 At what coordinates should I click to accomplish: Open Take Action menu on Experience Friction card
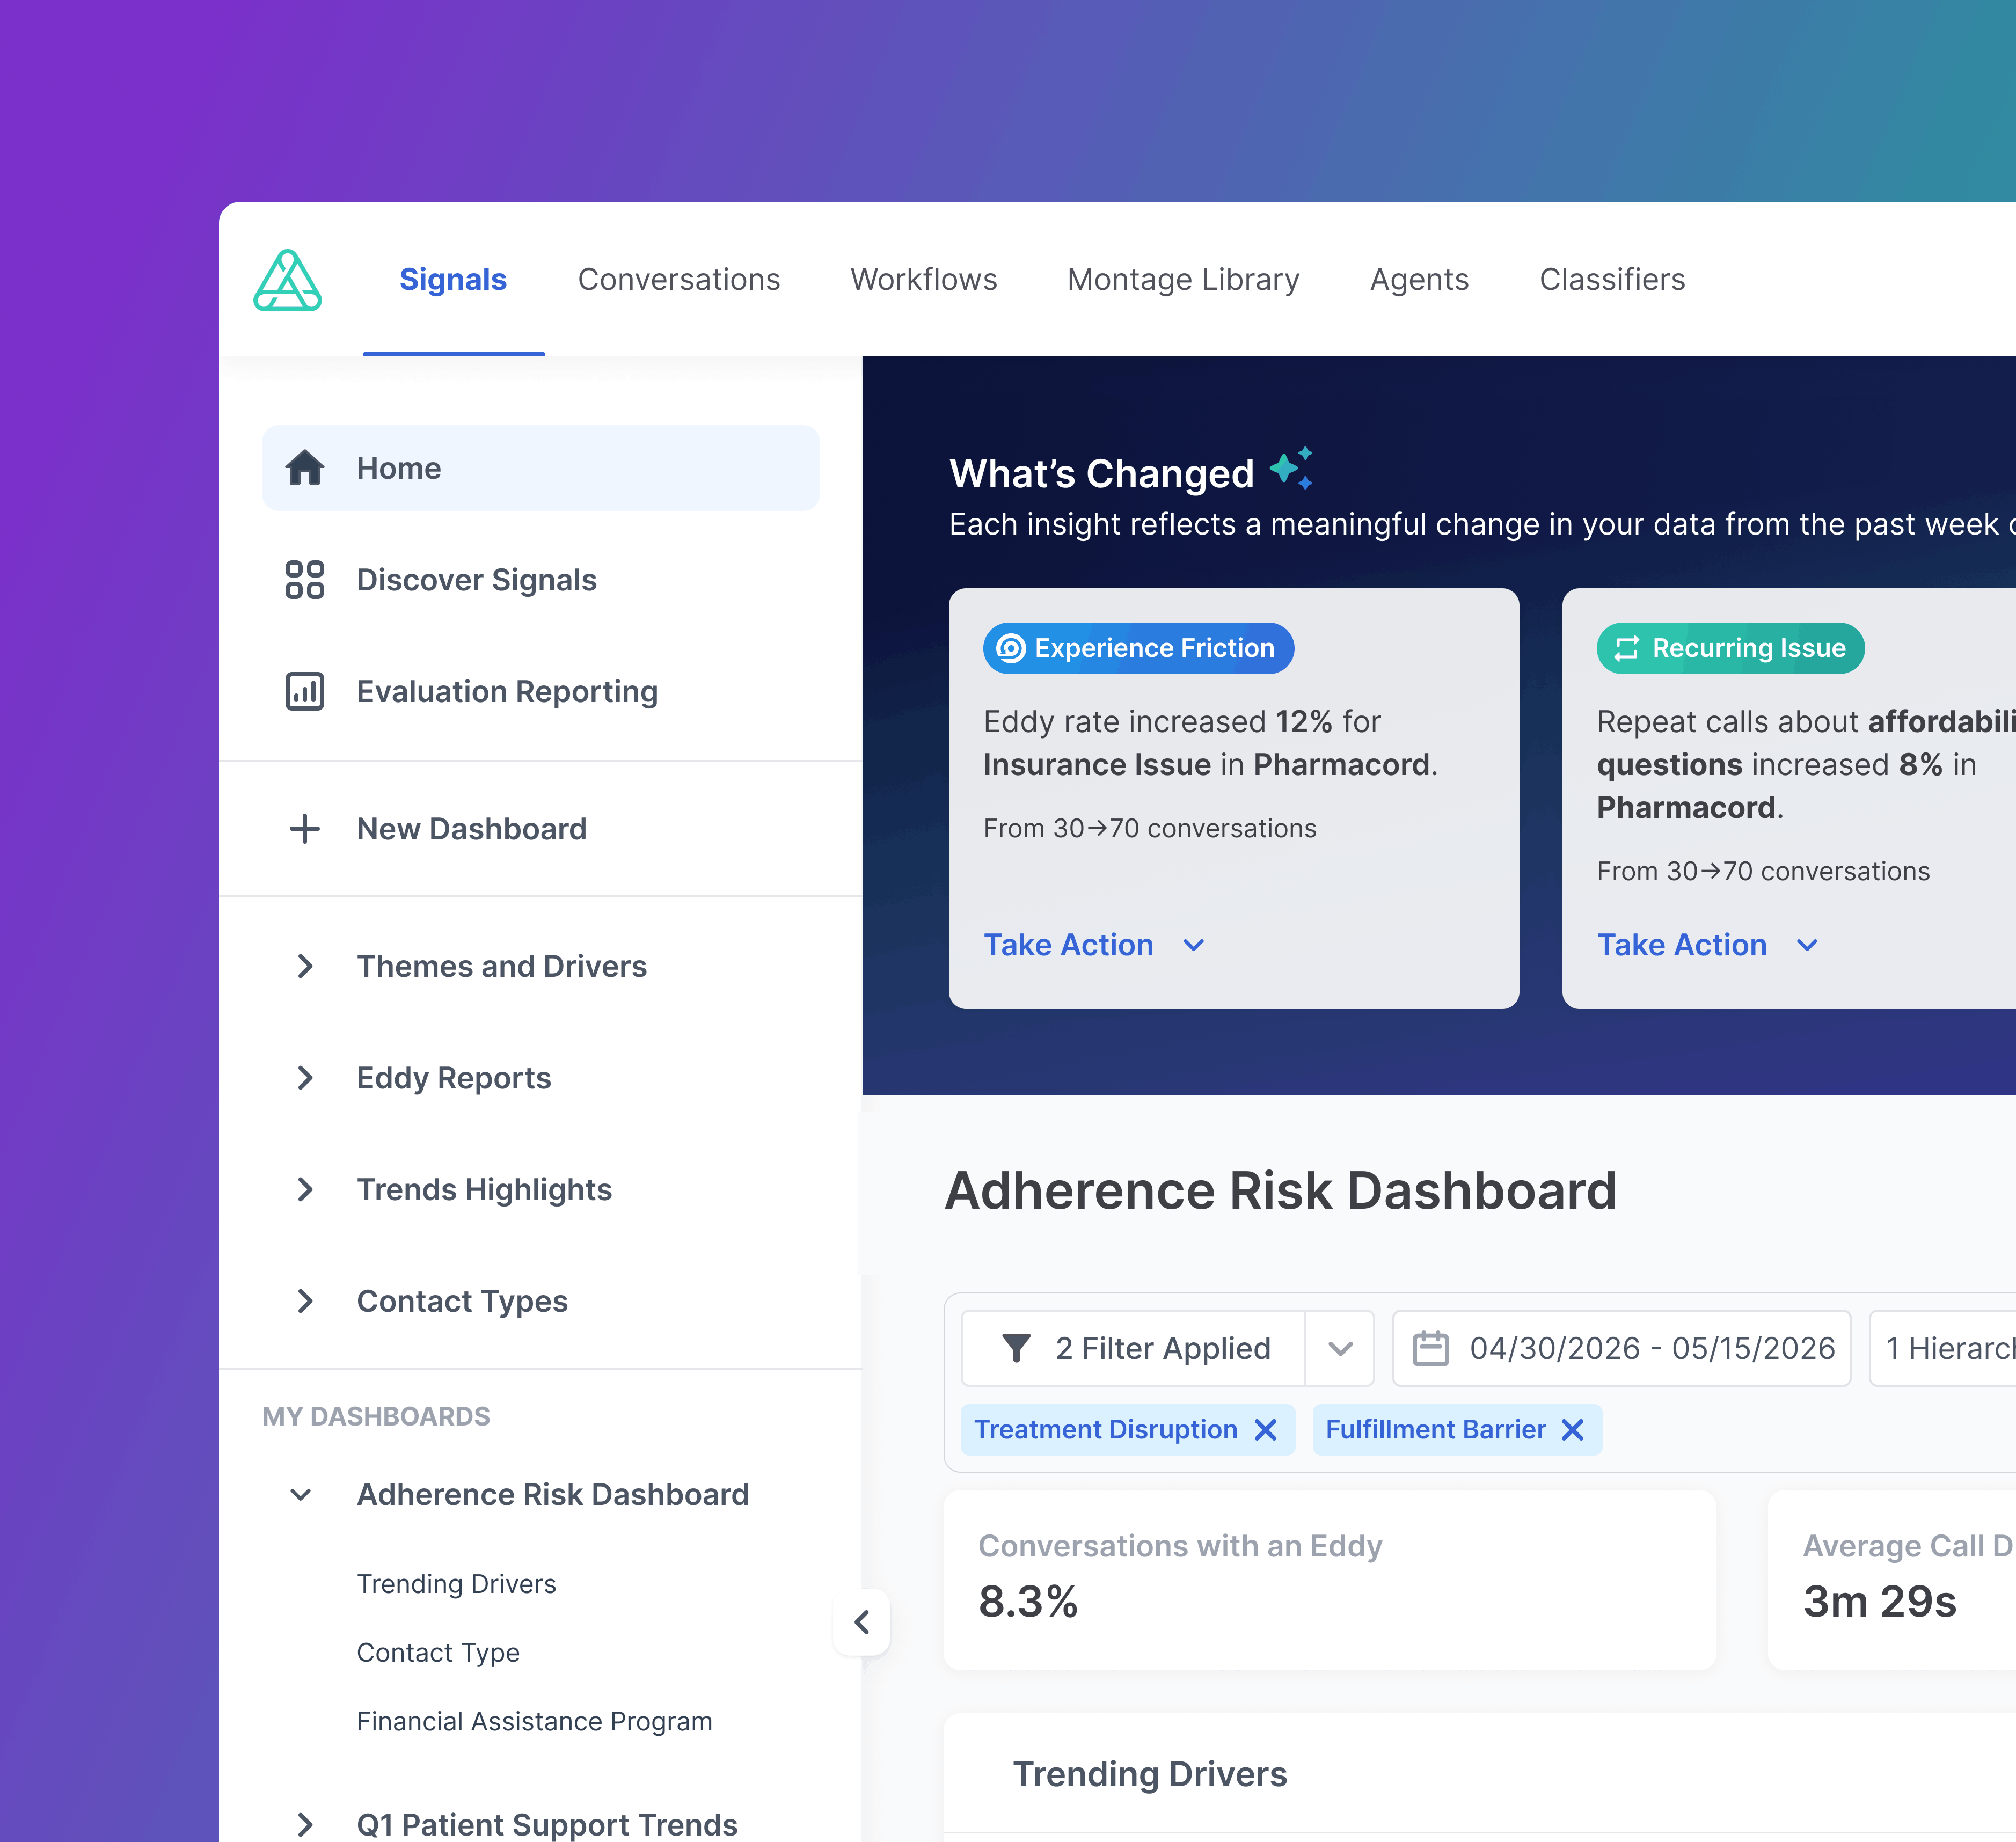tap(1094, 945)
